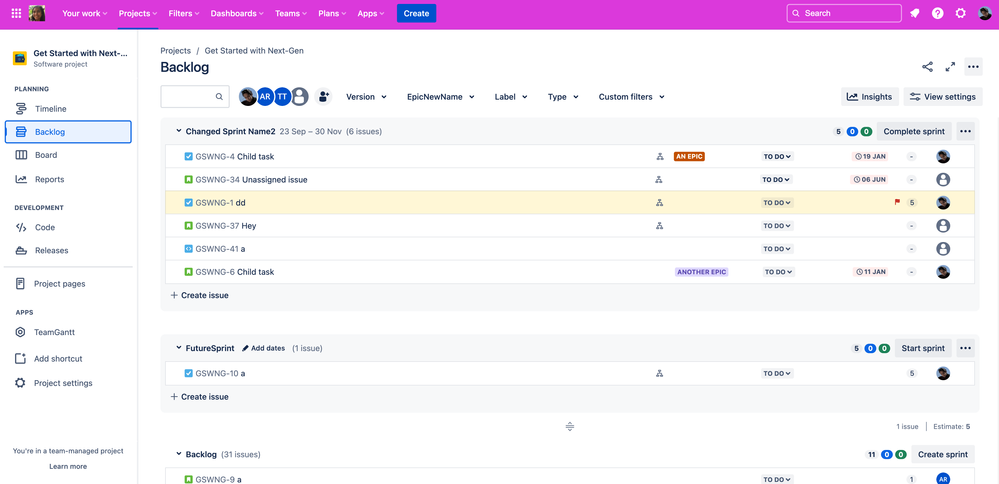
Task: Open the backlog page more-actions ellipsis
Action: point(973,67)
